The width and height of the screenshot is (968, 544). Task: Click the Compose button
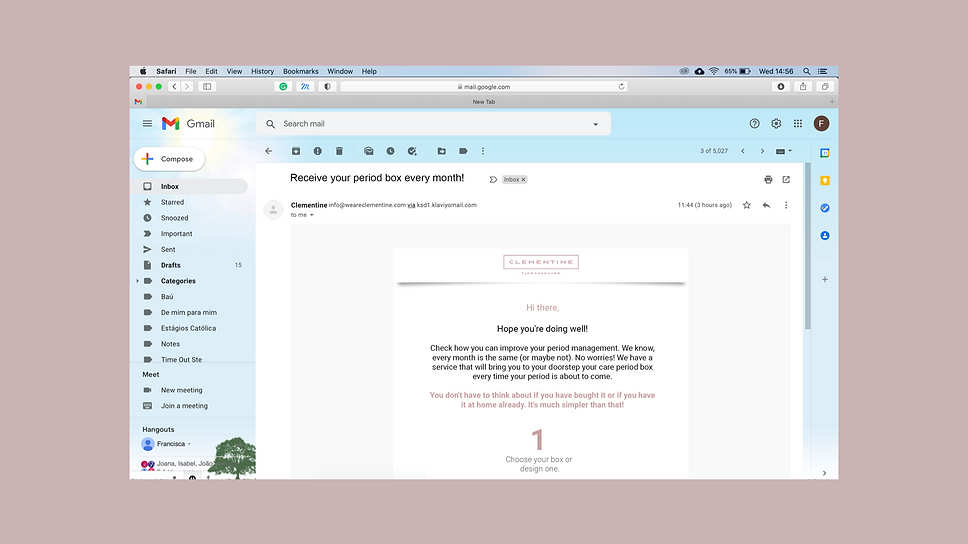[169, 159]
